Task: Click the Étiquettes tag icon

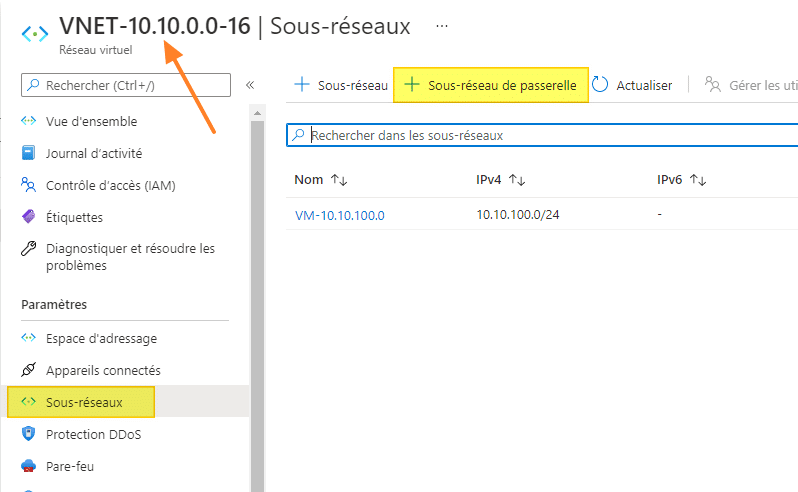Action: point(28,217)
